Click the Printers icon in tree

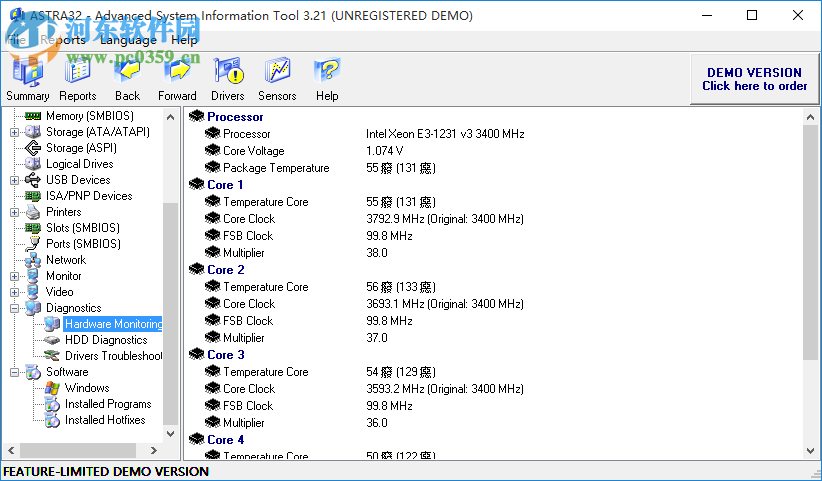(x=33, y=212)
